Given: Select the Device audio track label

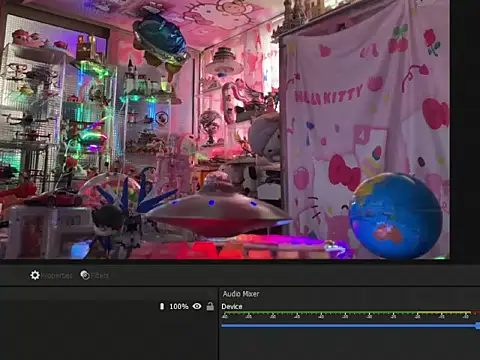Looking at the screenshot, I should 232,306.
